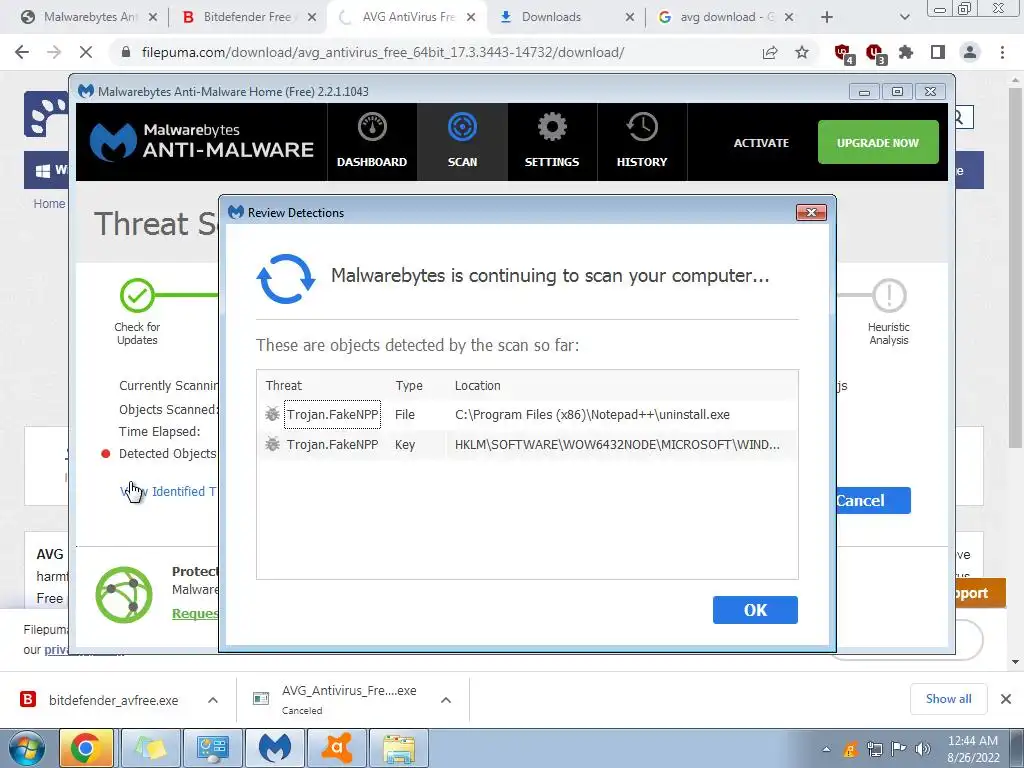
Task: Open the Windows Start menu
Action: coord(27,748)
